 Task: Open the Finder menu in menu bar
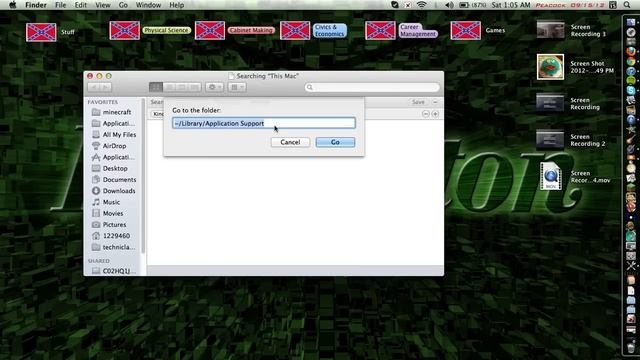pos(36,5)
